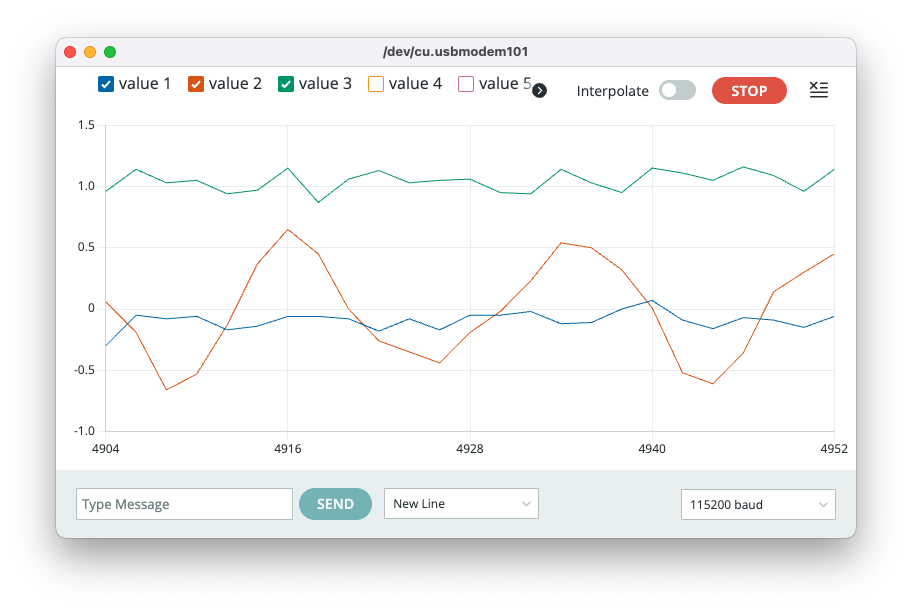The image size is (912, 612).
Task: Click the clear plot icon
Action: (818, 90)
